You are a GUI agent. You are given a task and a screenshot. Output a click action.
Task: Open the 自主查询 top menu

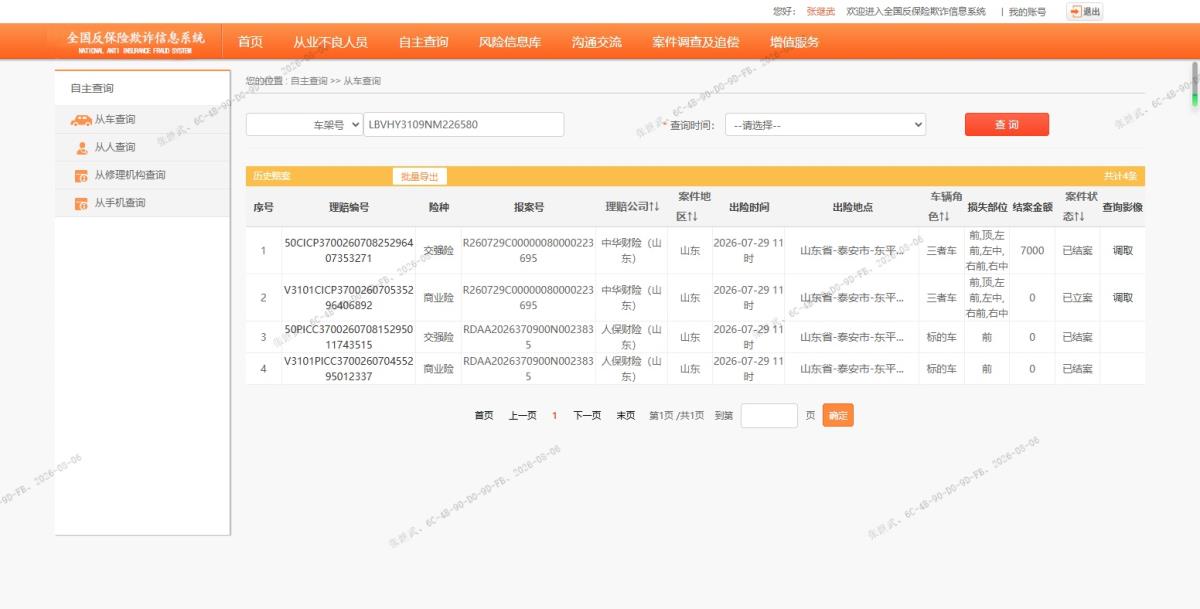[423, 42]
